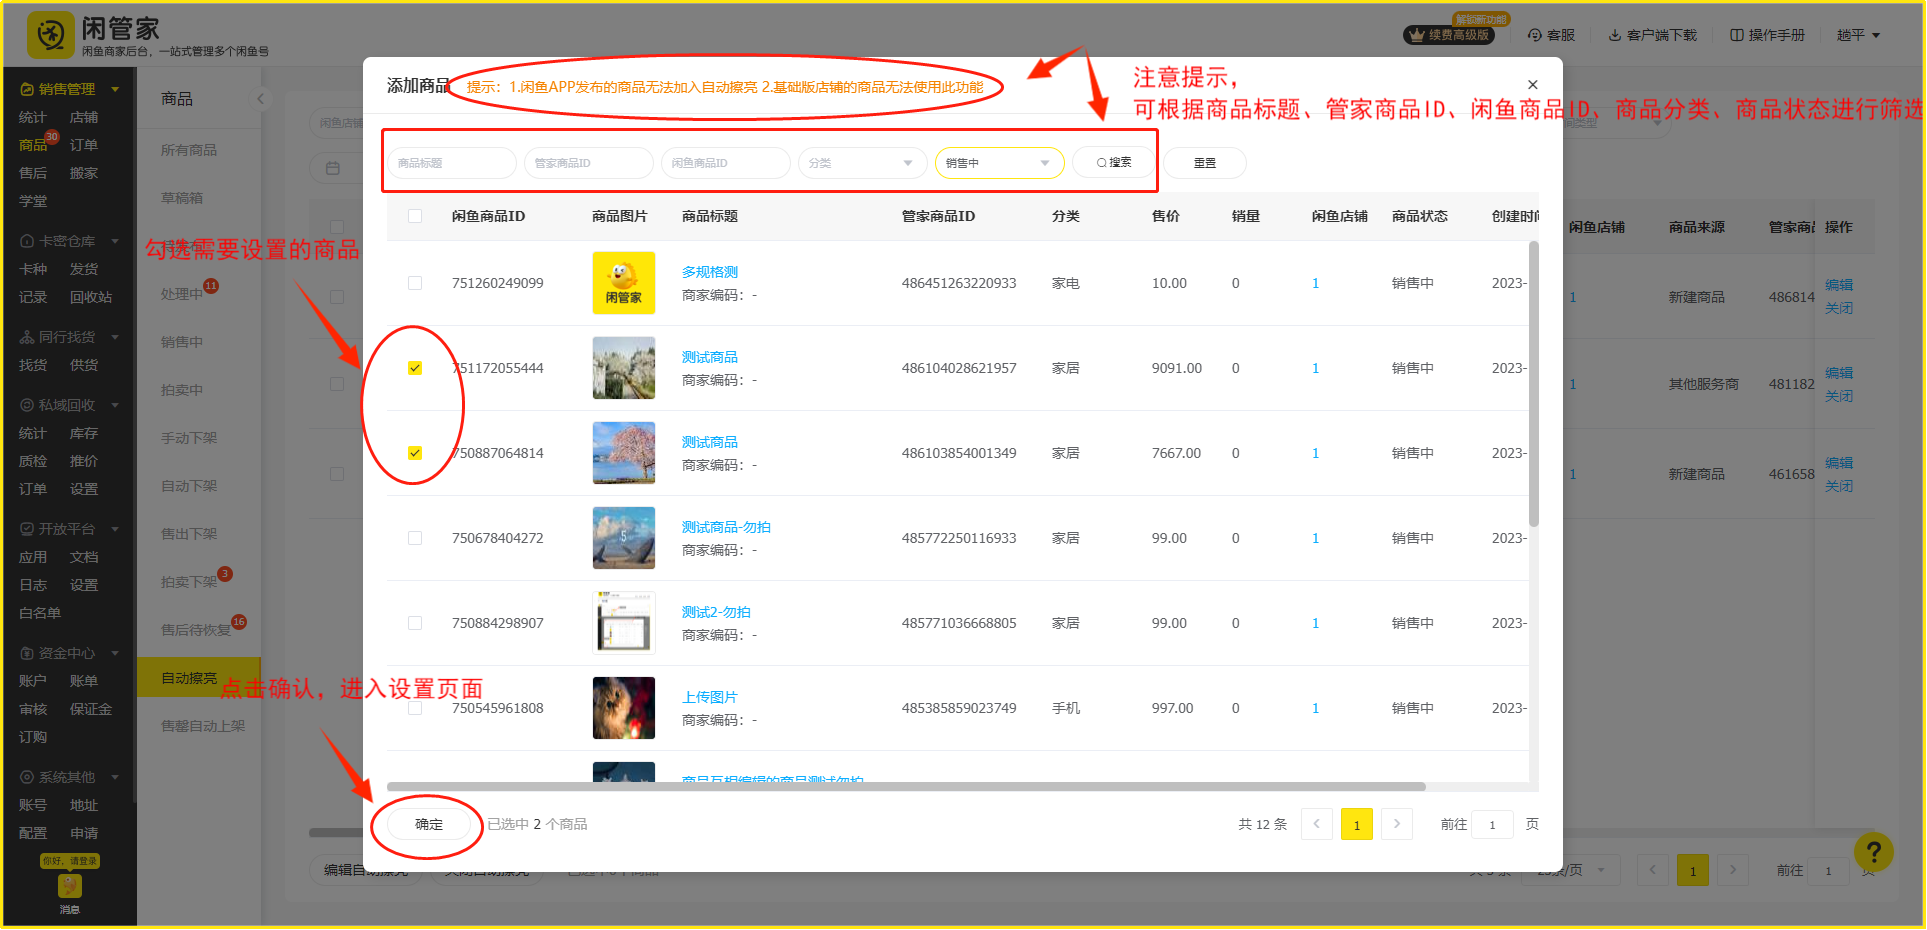The height and width of the screenshot is (930, 1927).
Task: Click the 重置 reset button
Action: tap(1204, 163)
